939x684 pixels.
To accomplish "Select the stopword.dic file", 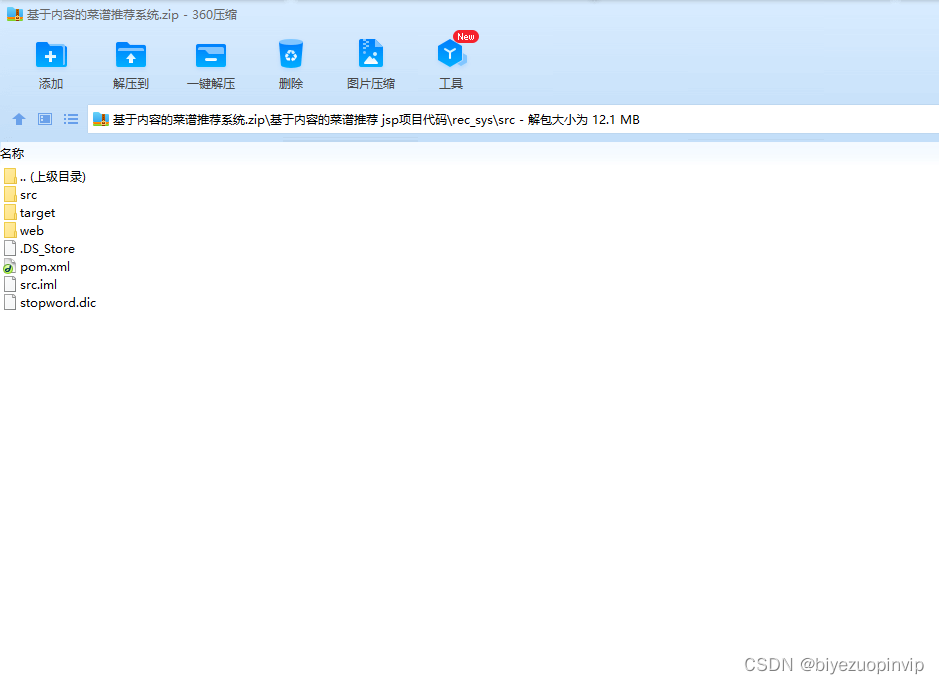I will pyautogui.click(x=50, y=302).
